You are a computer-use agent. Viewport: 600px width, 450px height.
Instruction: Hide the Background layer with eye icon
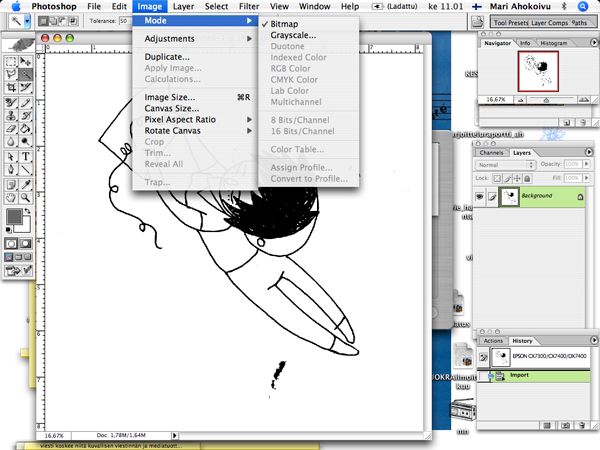tap(479, 197)
